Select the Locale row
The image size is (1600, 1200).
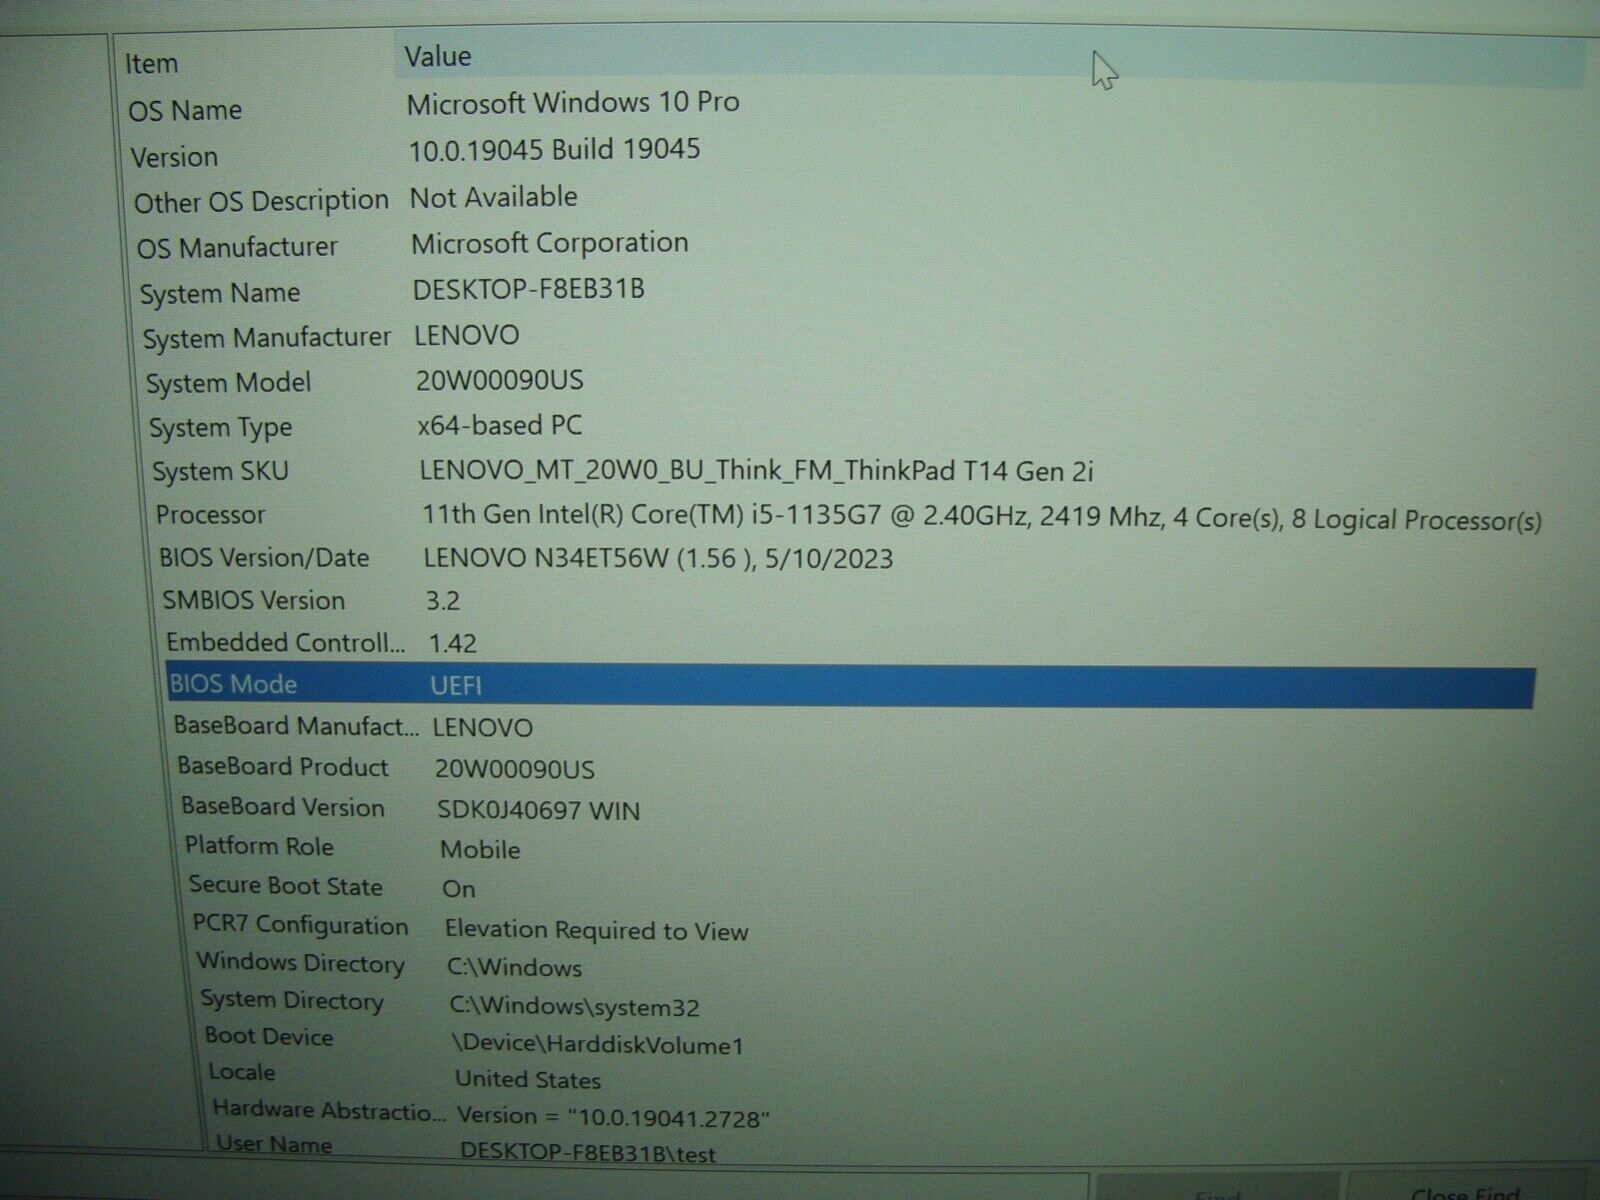coord(850,1076)
